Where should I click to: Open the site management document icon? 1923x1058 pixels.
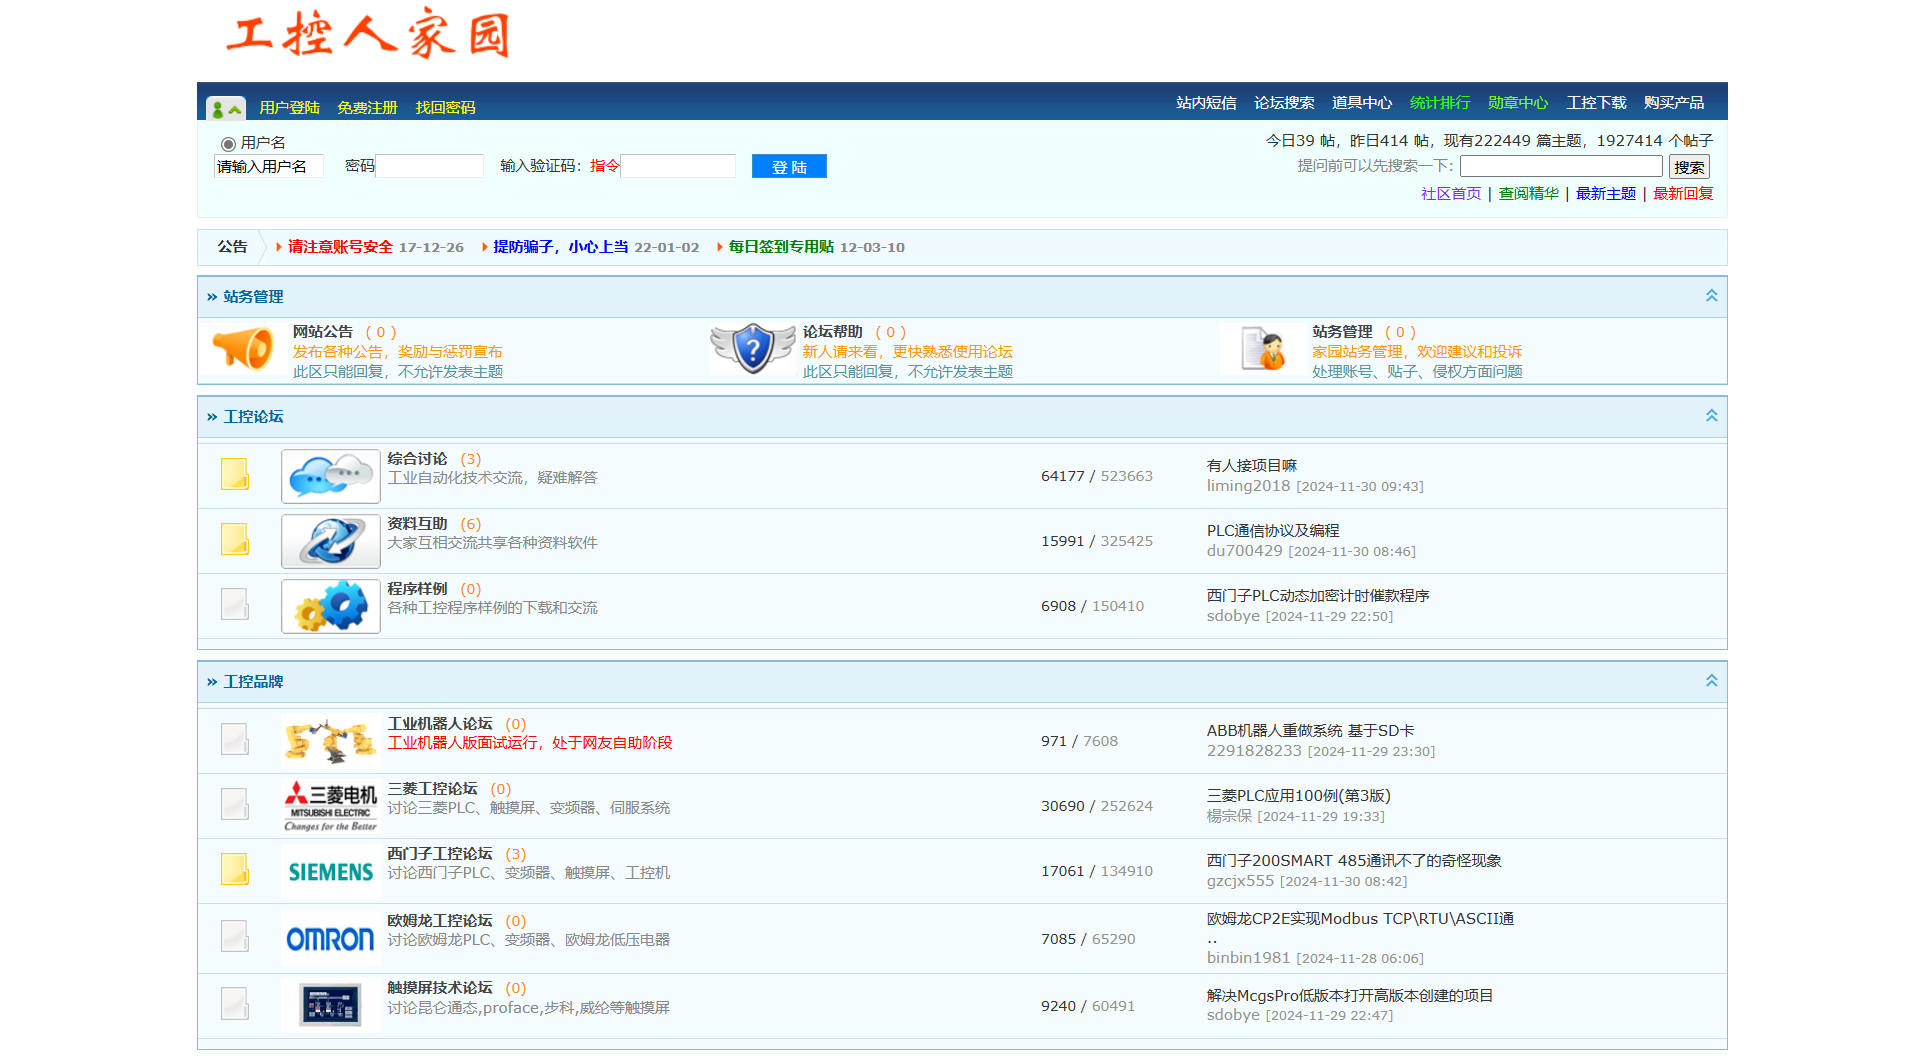coord(1262,350)
